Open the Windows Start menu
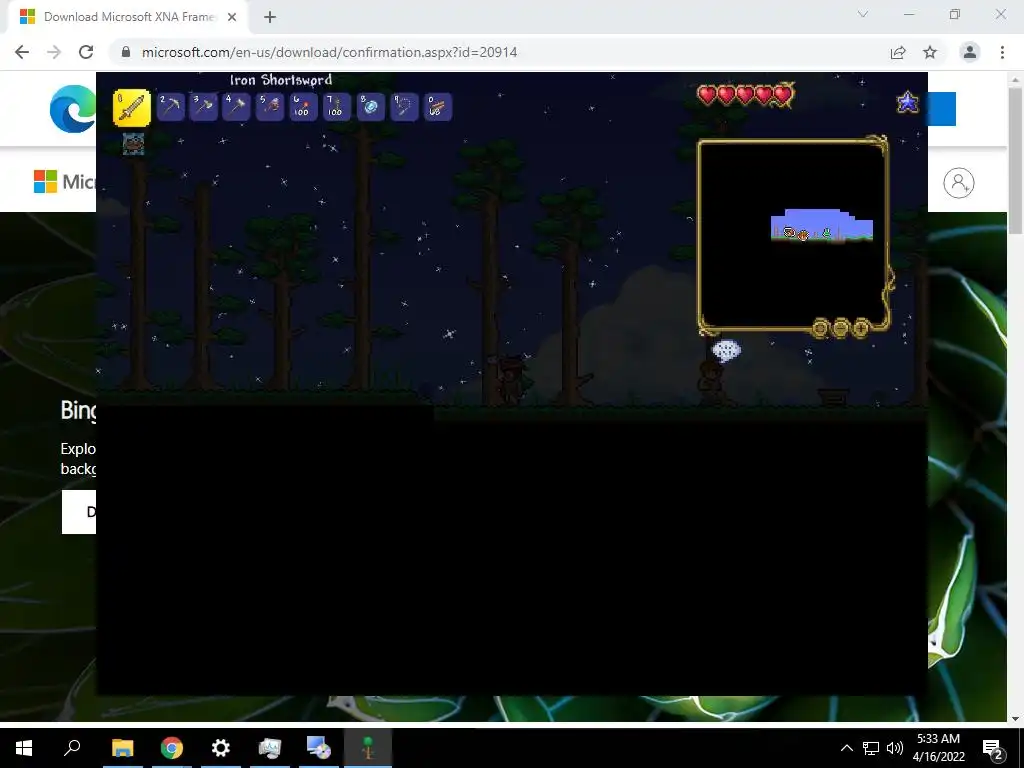Screen dimensions: 1024x768 point(24,748)
